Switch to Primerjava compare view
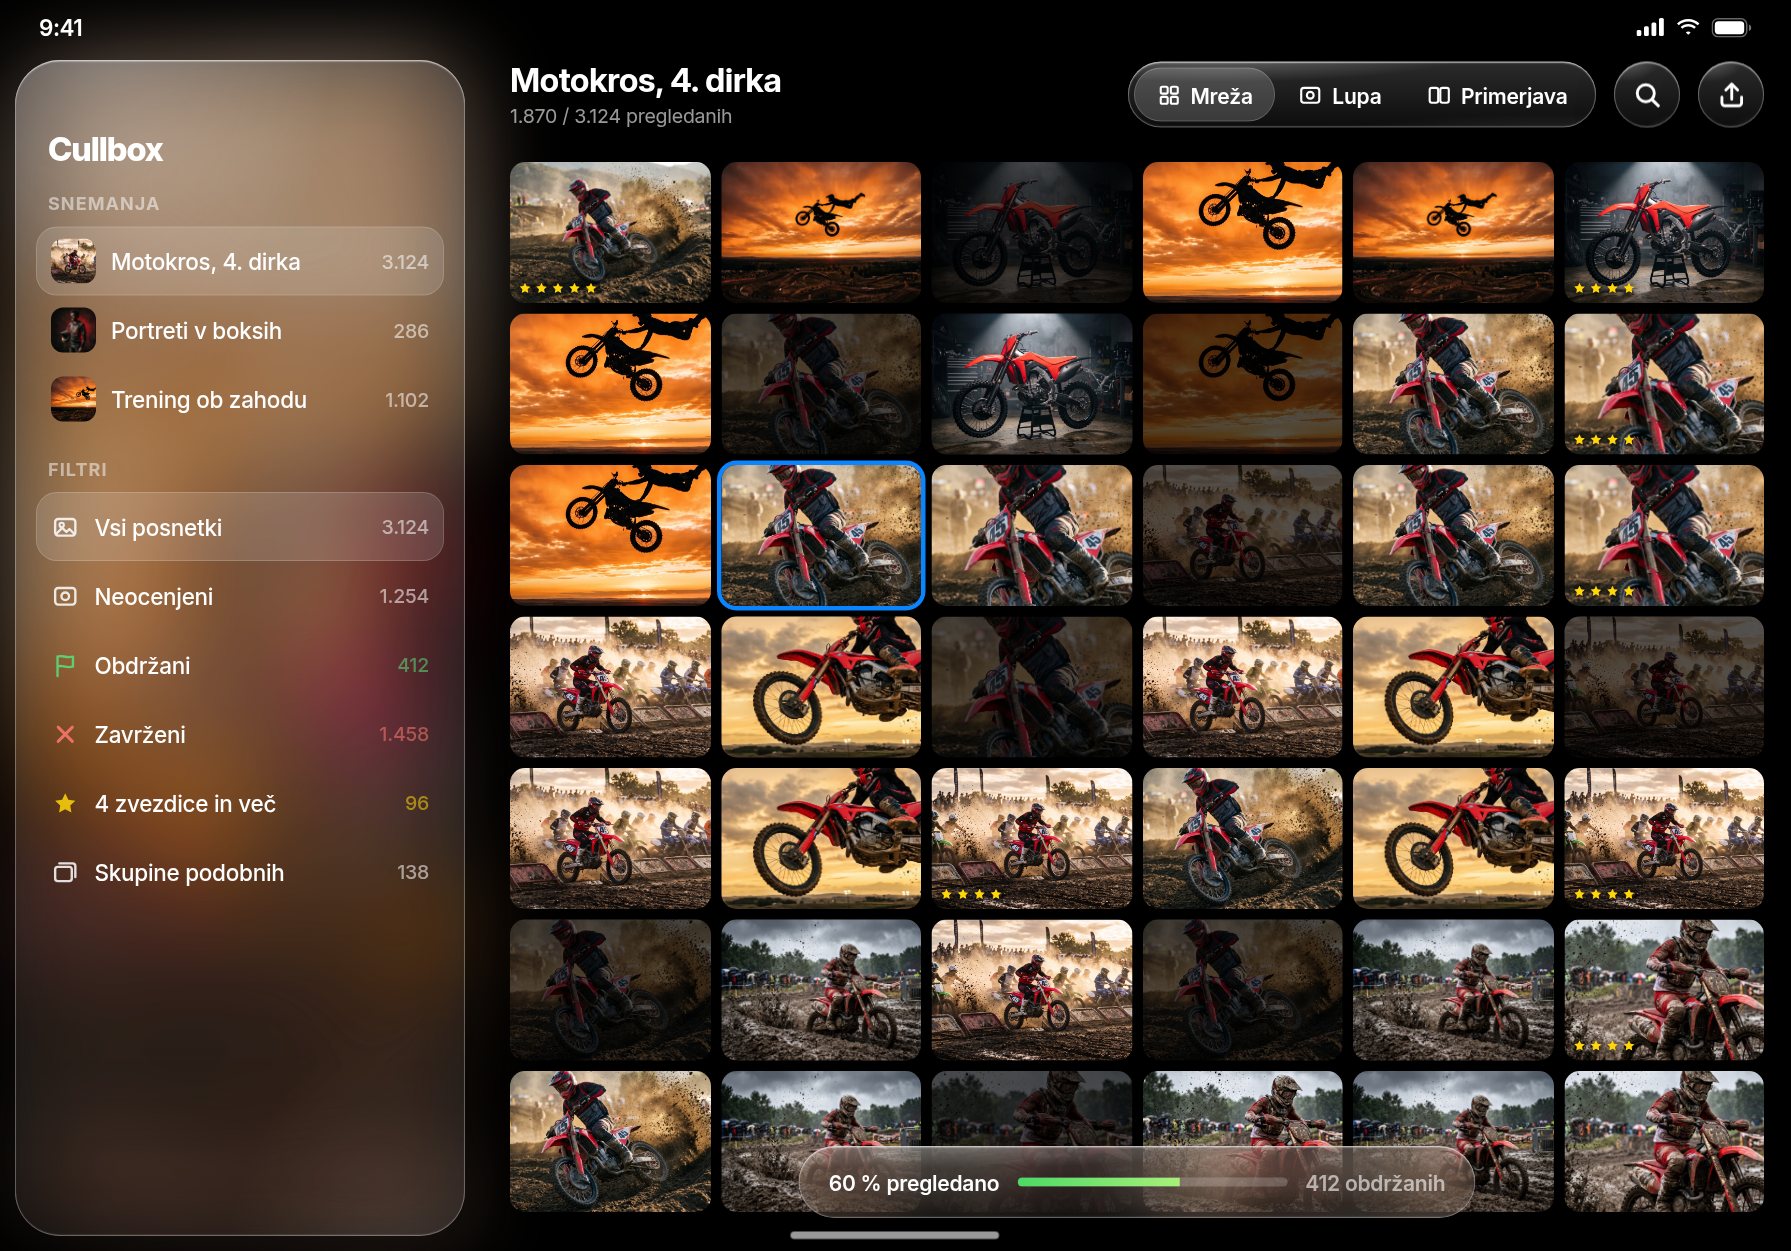This screenshot has width=1791, height=1251. click(1497, 96)
